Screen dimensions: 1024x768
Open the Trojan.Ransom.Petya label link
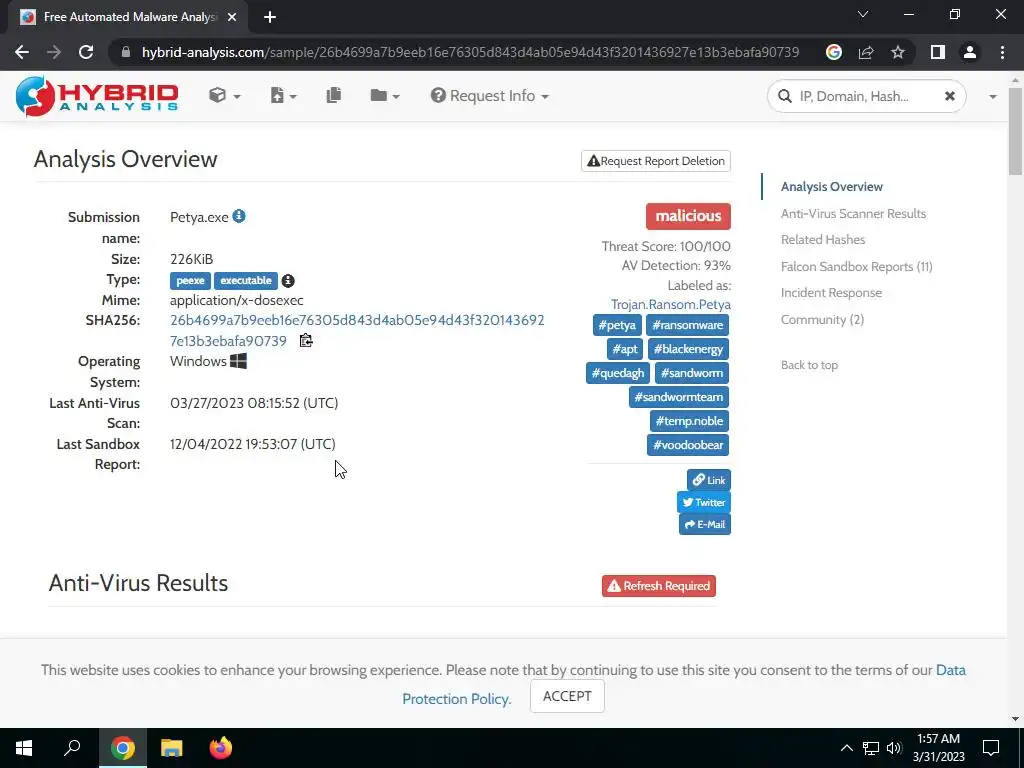pos(671,304)
